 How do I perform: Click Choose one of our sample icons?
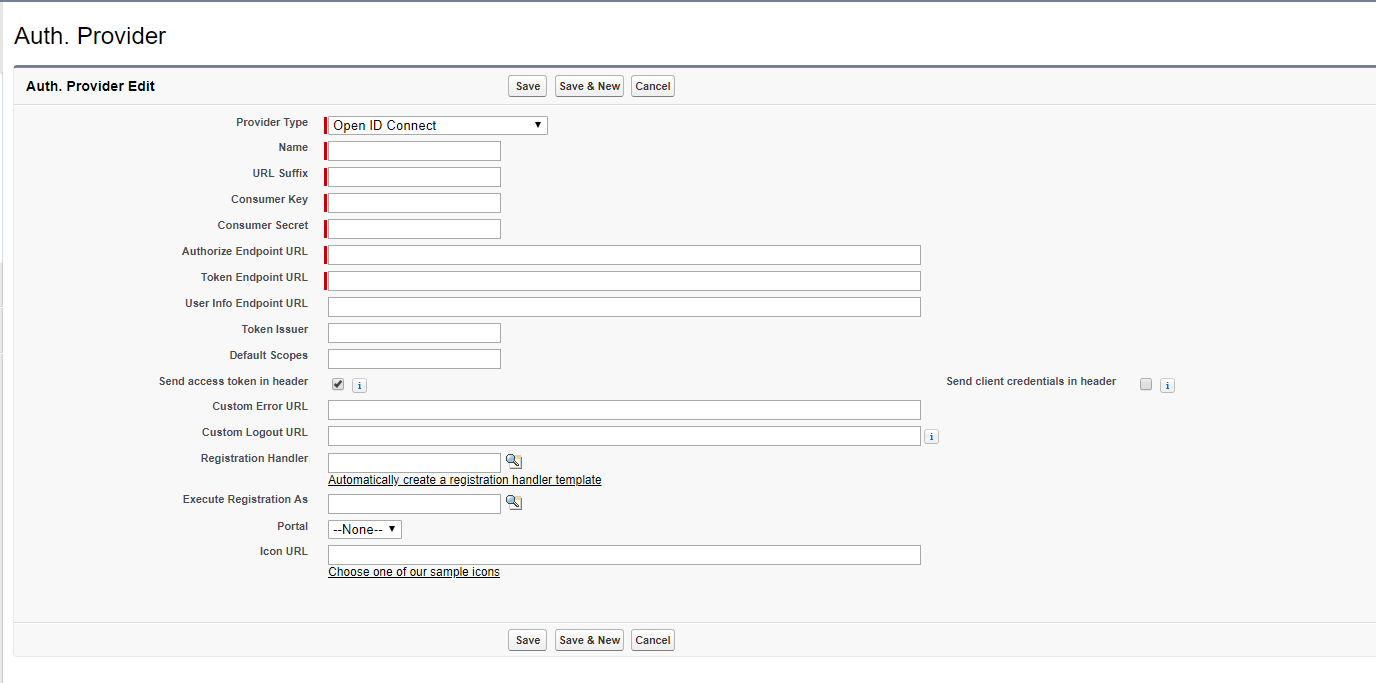coord(413,571)
